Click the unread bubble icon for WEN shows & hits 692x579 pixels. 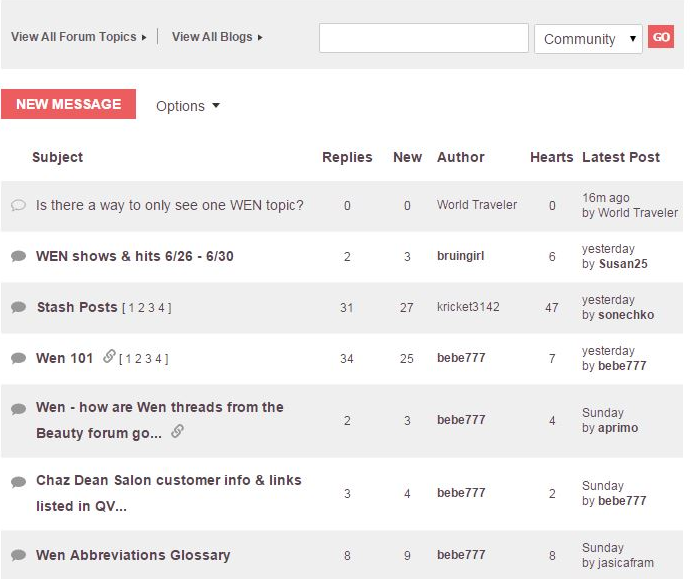pyautogui.click(x=18, y=256)
